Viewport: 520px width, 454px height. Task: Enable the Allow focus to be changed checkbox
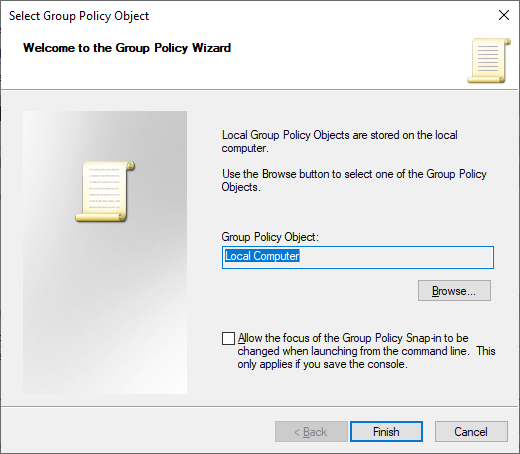click(228, 338)
